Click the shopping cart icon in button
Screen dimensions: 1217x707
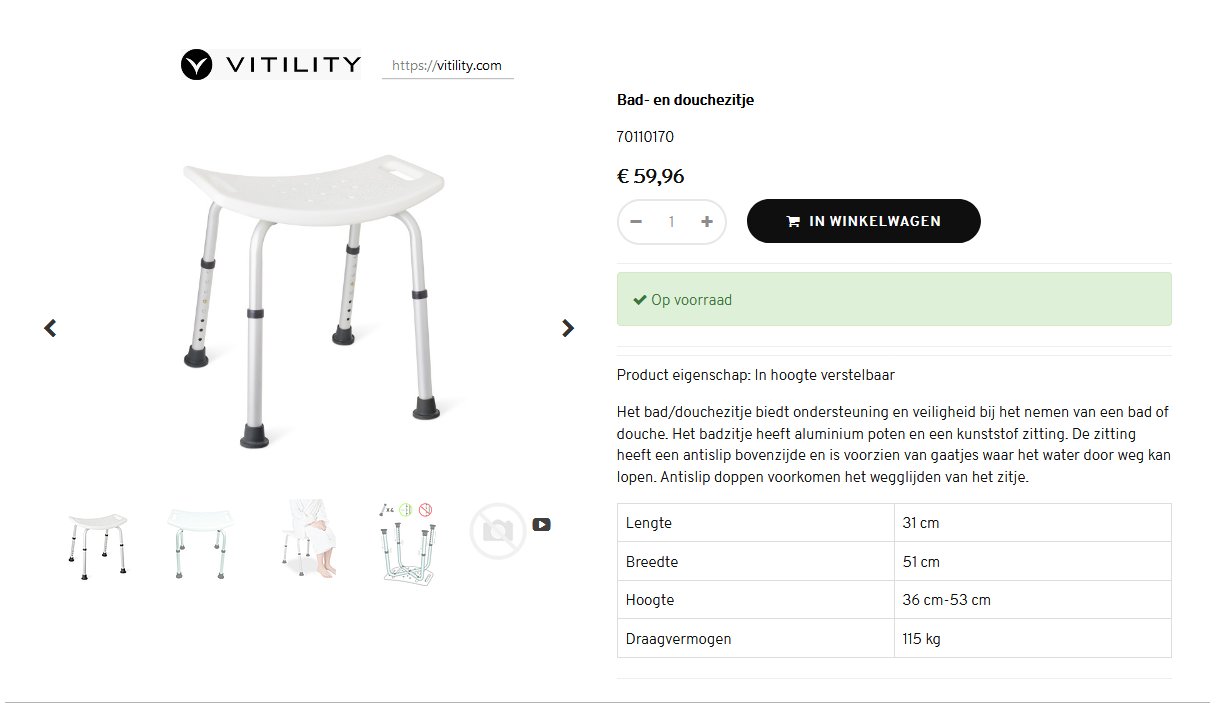793,222
